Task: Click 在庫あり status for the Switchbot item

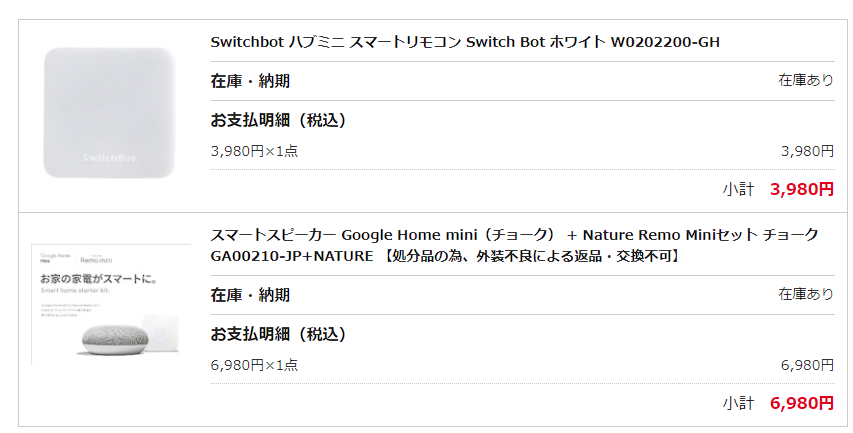Action: pyautogui.click(x=806, y=81)
